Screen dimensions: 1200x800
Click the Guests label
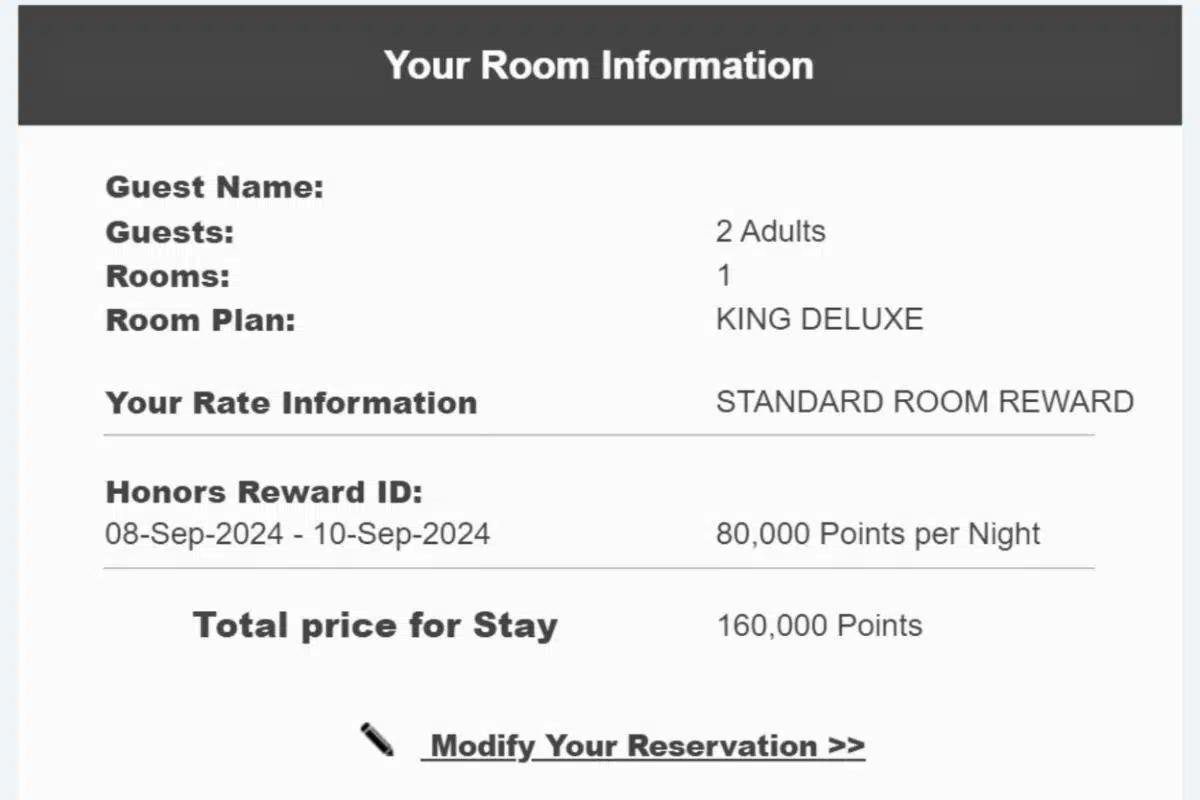tap(169, 232)
